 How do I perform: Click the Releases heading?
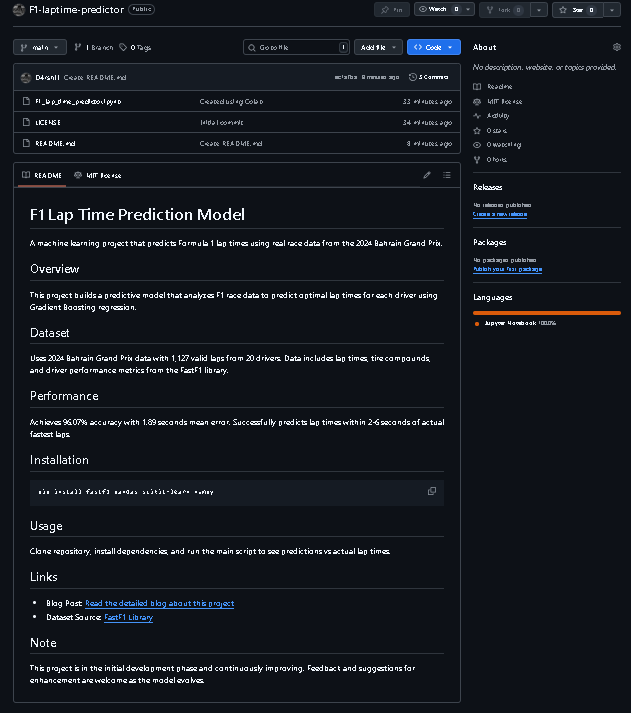[x=487, y=187]
